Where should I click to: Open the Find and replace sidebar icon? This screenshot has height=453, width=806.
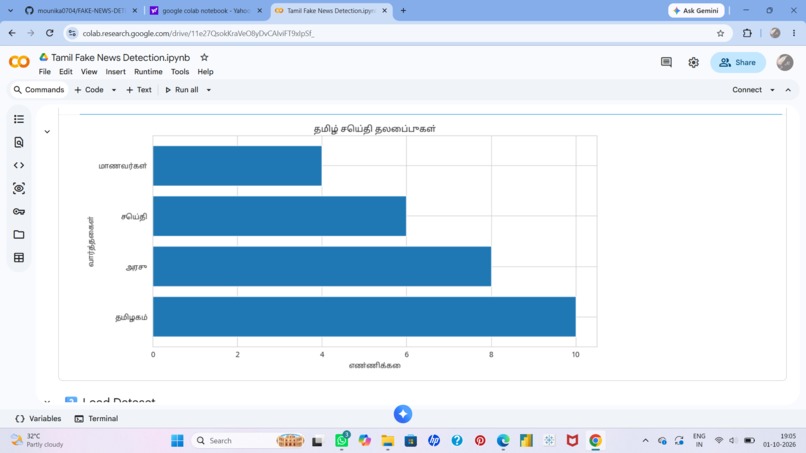tap(19, 142)
